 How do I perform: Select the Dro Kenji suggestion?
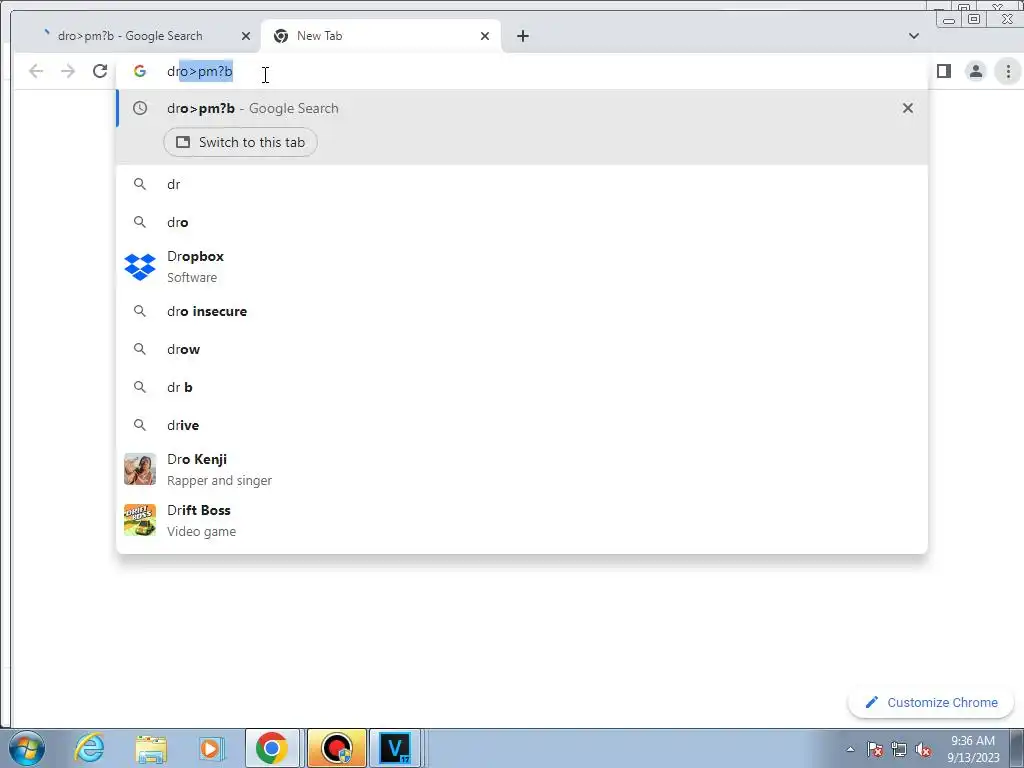[522, 470]
